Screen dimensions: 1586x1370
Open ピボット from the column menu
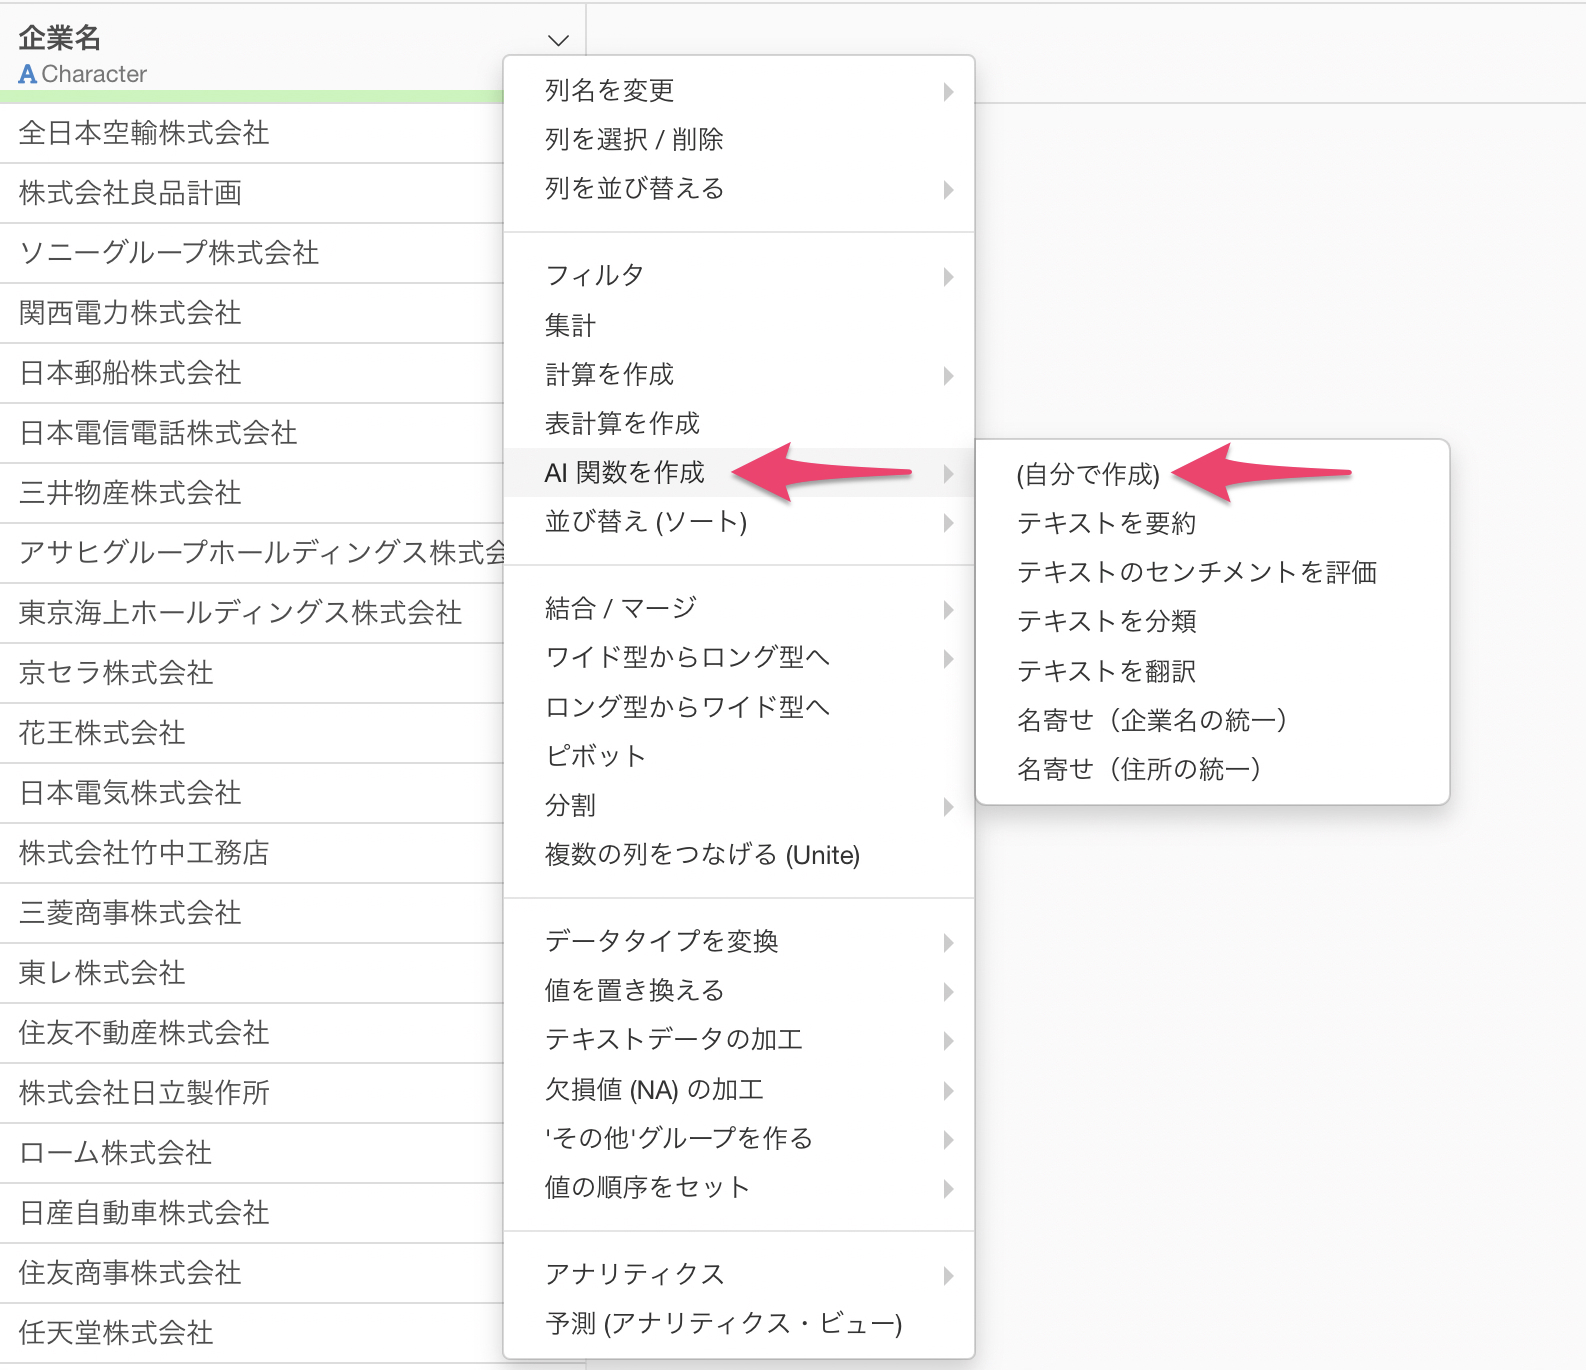596,757
